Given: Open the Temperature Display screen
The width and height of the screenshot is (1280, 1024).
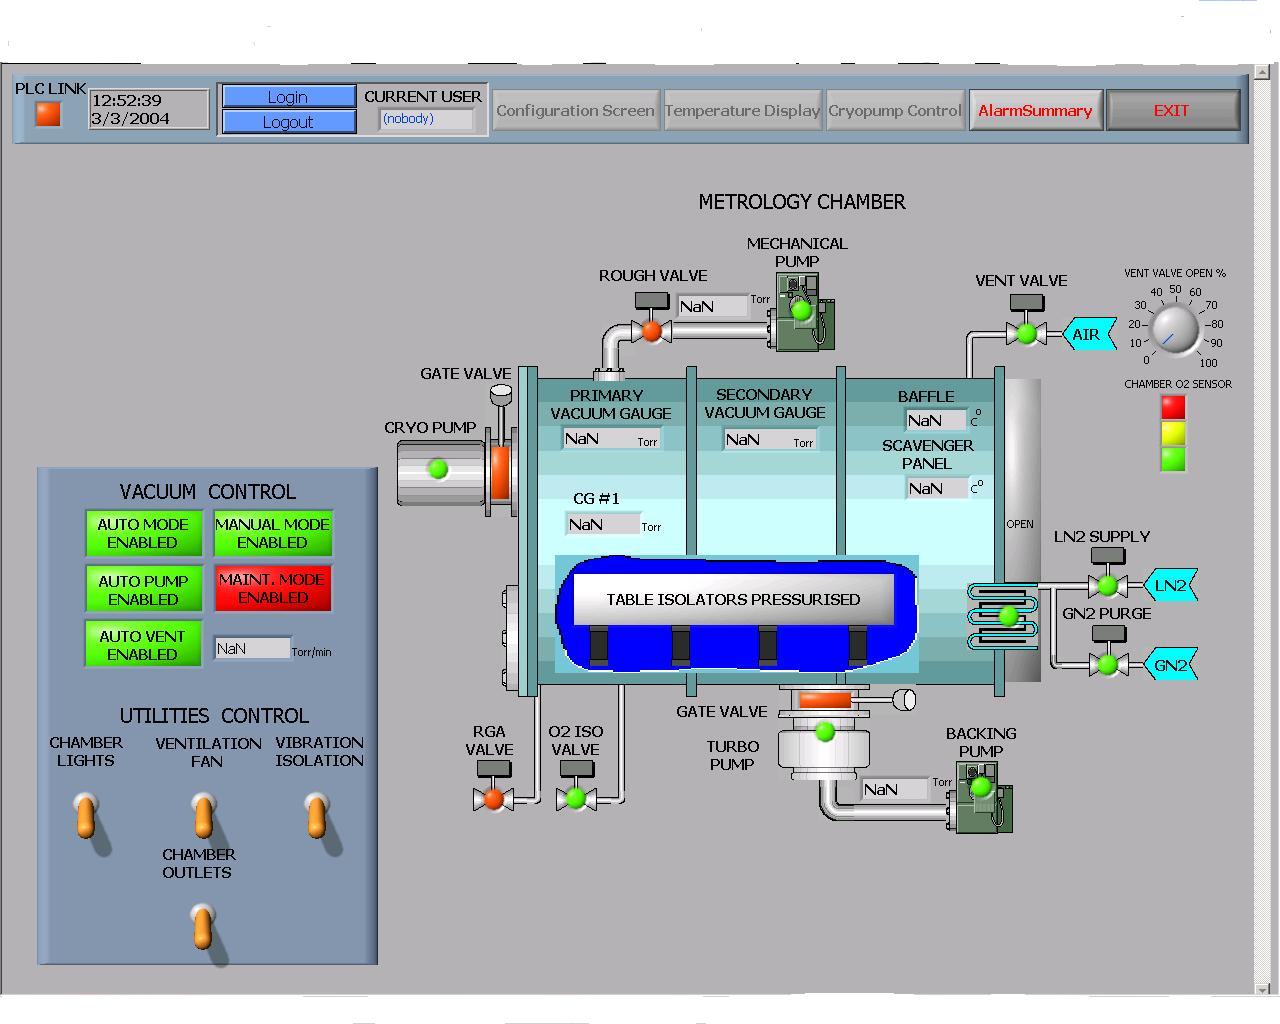Looking at the screenshot, I should point(742,110).
